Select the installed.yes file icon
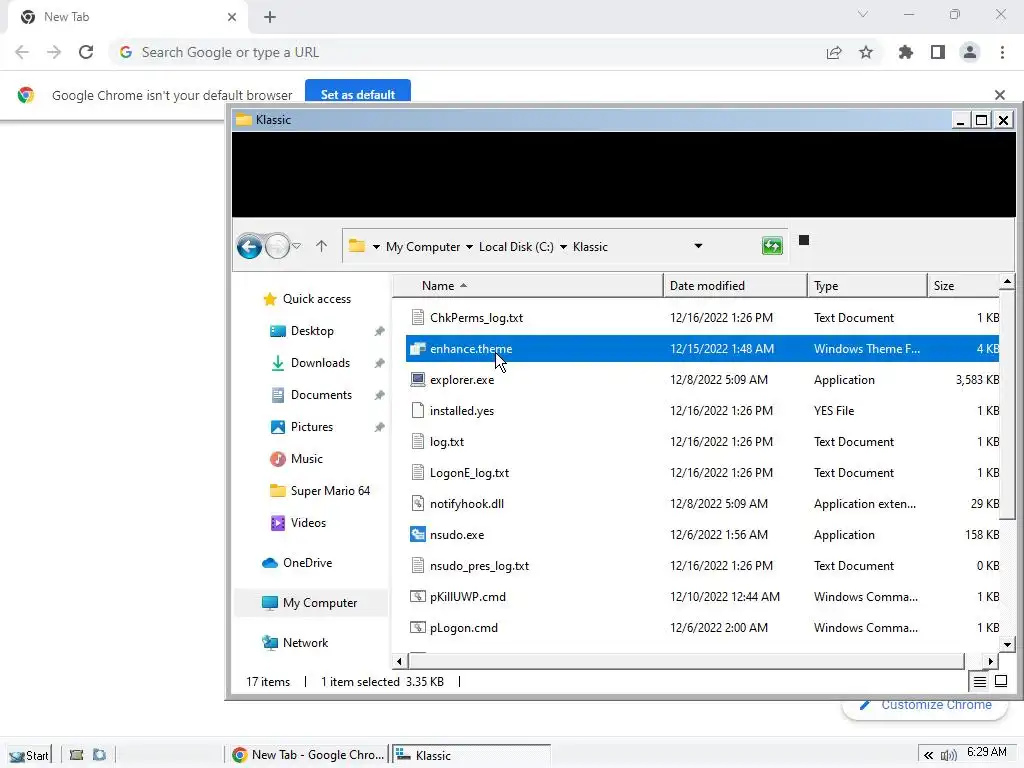Screen dimensions: 1024x768 pyautogui.click(x=417, y=411)
